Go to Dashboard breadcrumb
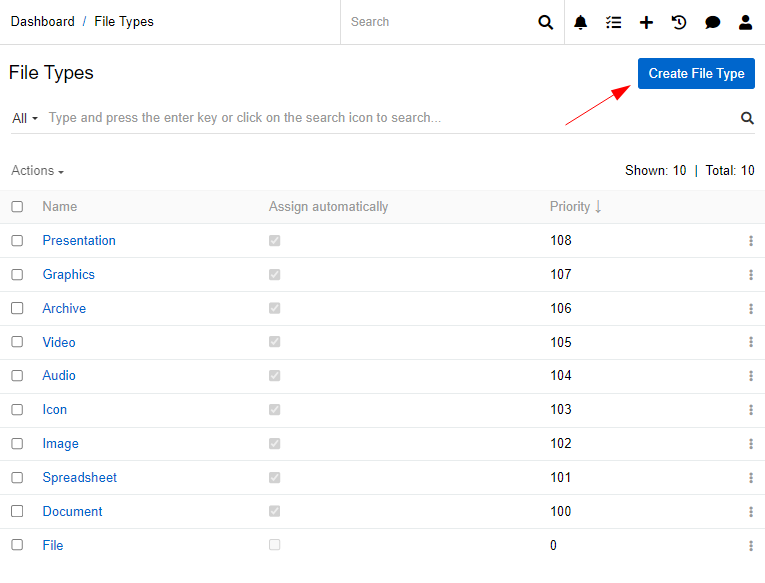 42,22
